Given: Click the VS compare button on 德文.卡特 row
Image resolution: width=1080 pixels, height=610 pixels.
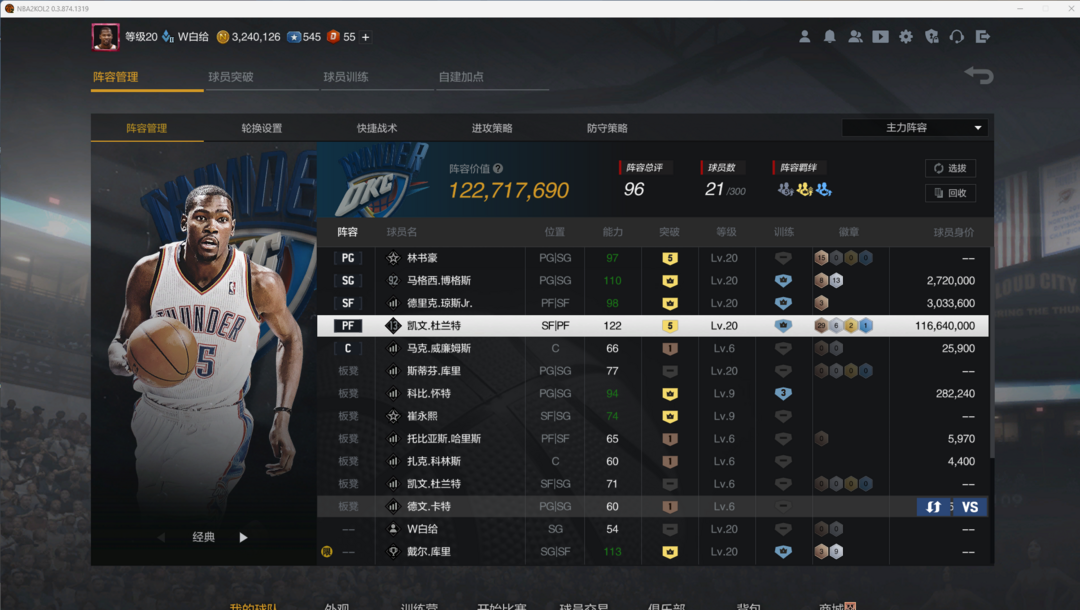Looking at the screenshot, I should coord(970,507).
